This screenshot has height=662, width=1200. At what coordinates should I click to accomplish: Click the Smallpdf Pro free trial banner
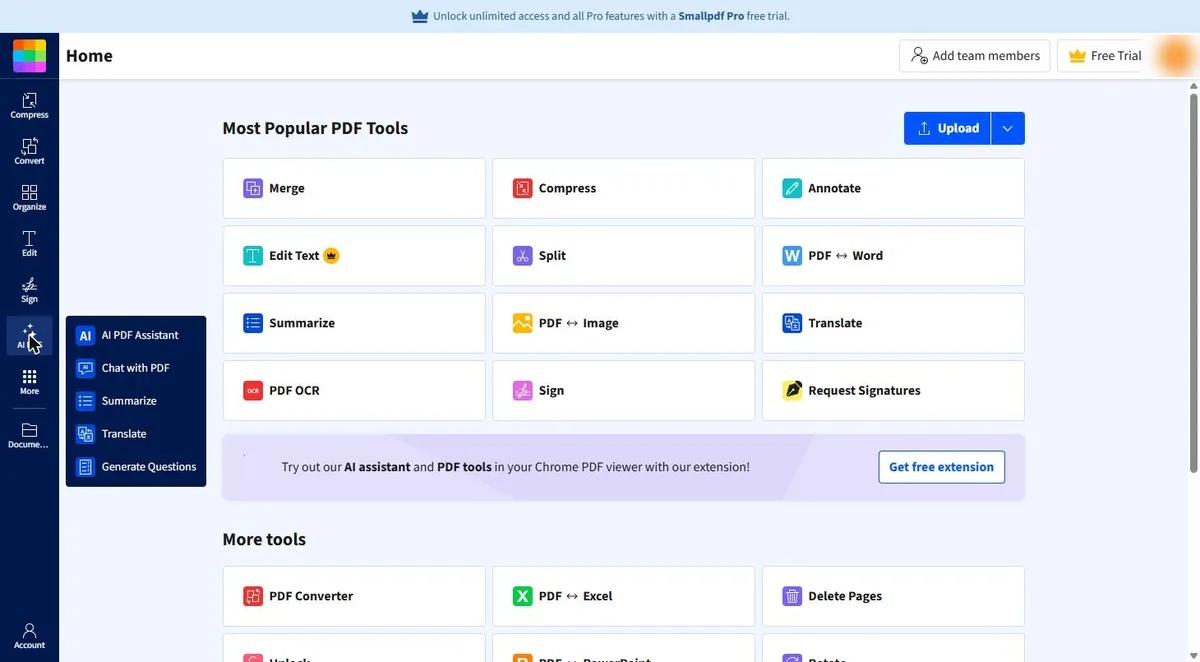tap(600, 16)
